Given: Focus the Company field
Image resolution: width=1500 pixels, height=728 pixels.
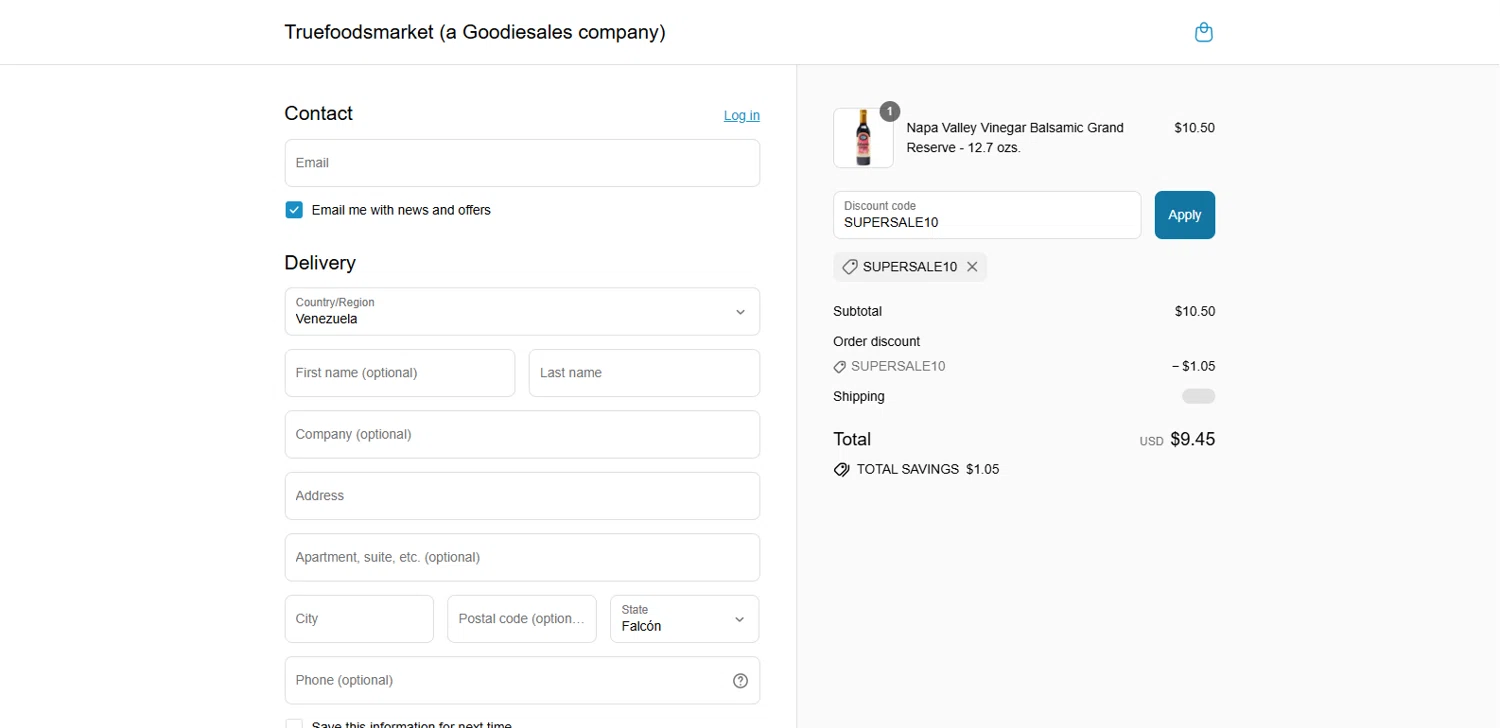Looking at the screenshot, I should click(522, 434).
